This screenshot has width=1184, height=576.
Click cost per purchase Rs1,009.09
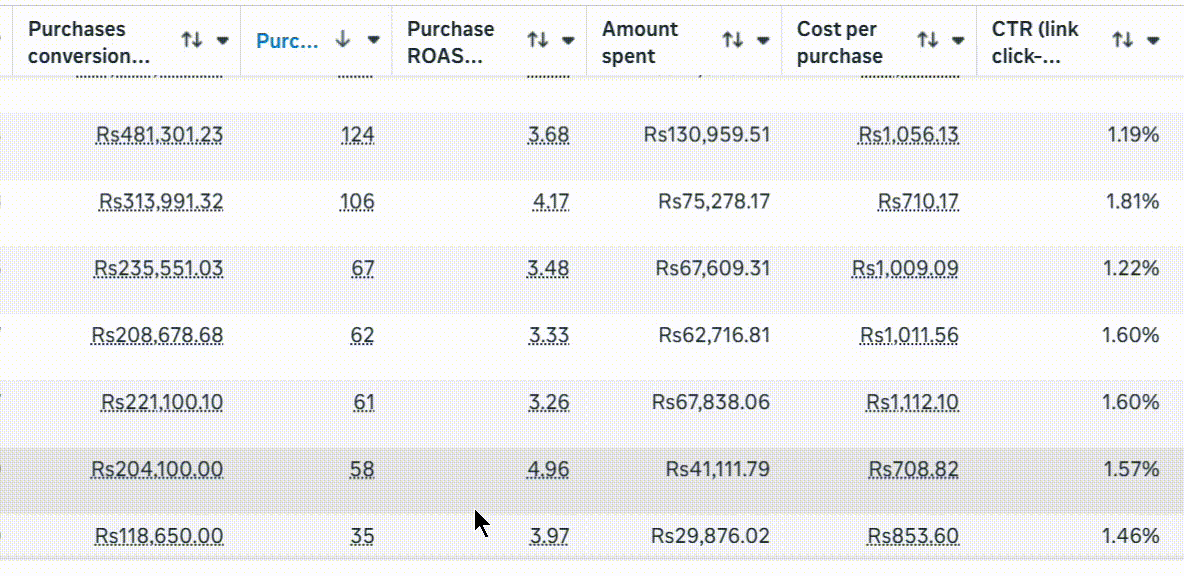coord(906,268)
